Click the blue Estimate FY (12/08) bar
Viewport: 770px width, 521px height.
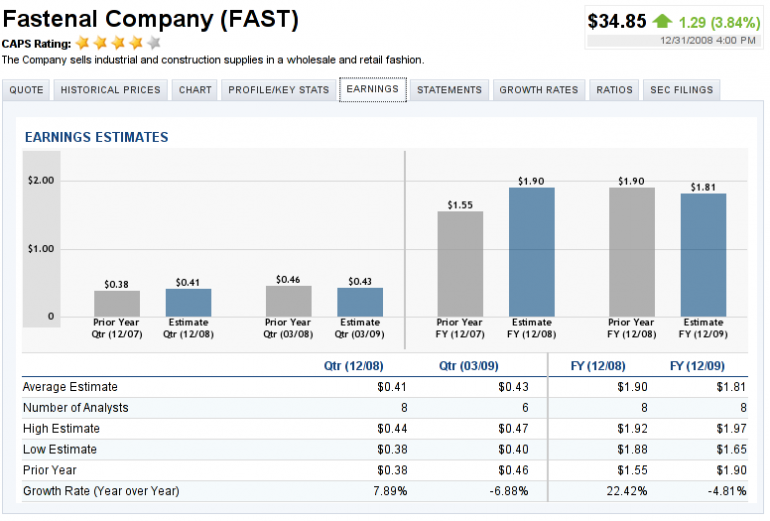pyautogui.click(x=532, y=252)
